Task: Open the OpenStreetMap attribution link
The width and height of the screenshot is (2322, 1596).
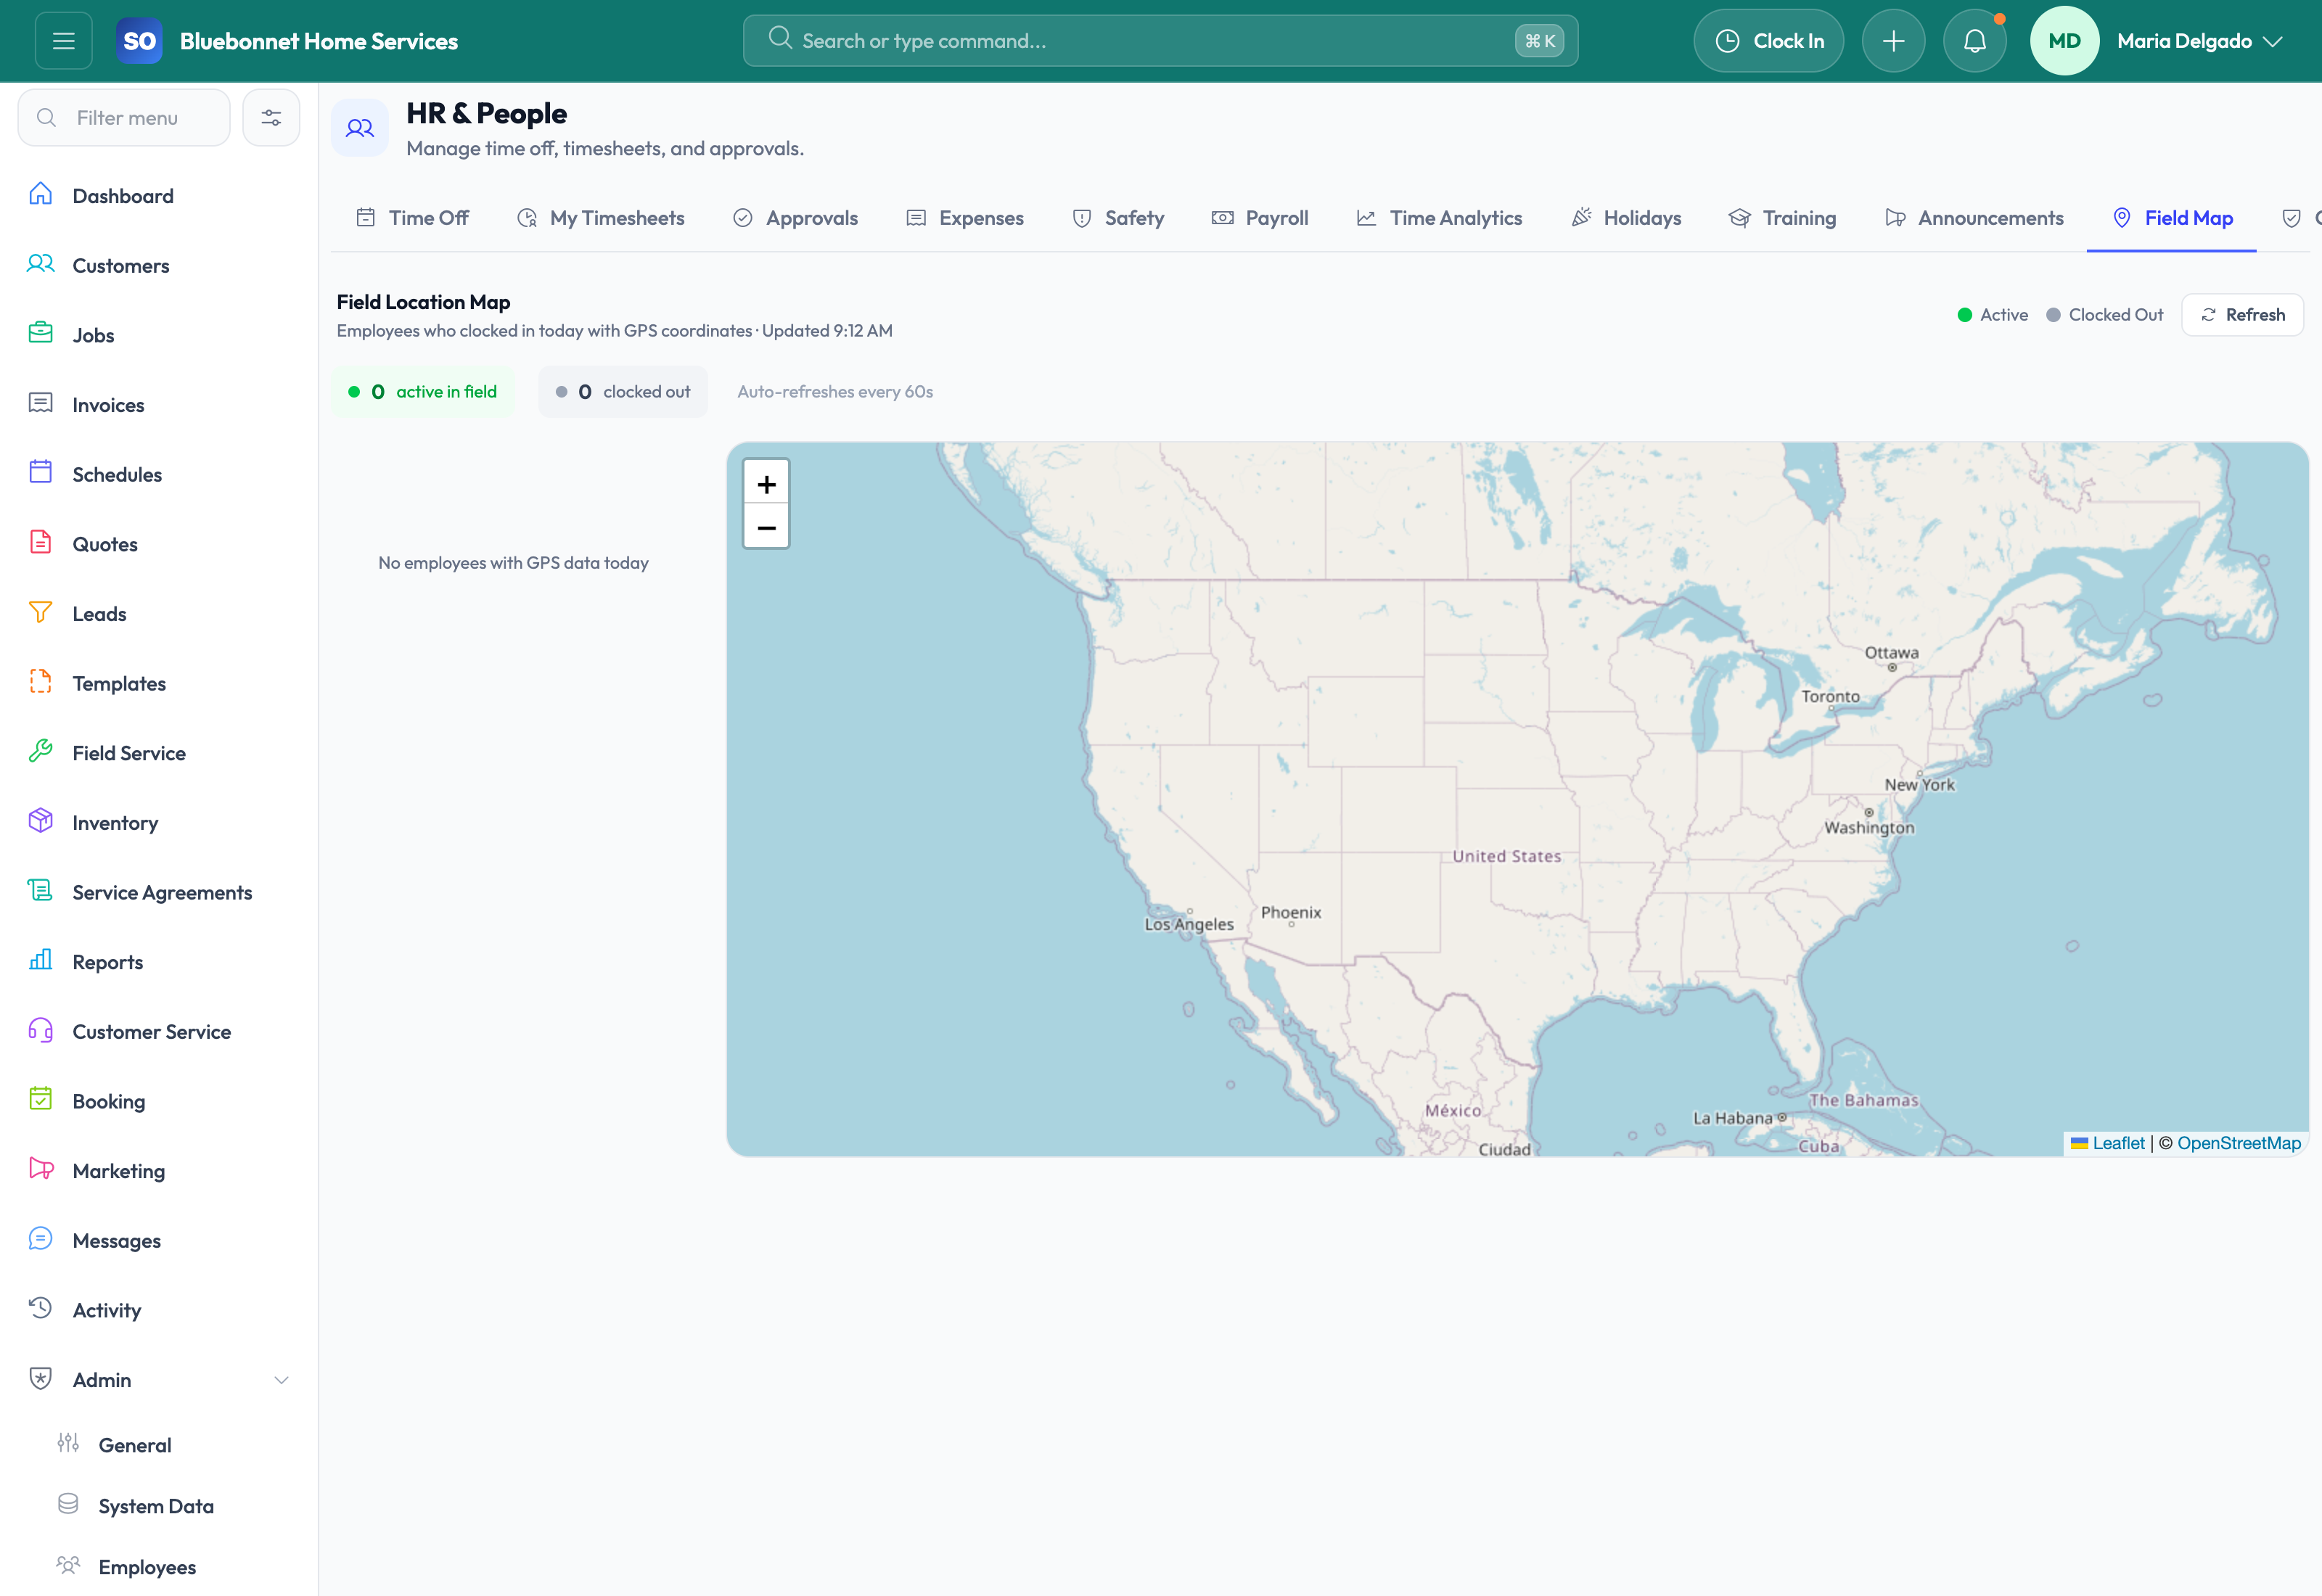Action: tap(2239, 1143)
